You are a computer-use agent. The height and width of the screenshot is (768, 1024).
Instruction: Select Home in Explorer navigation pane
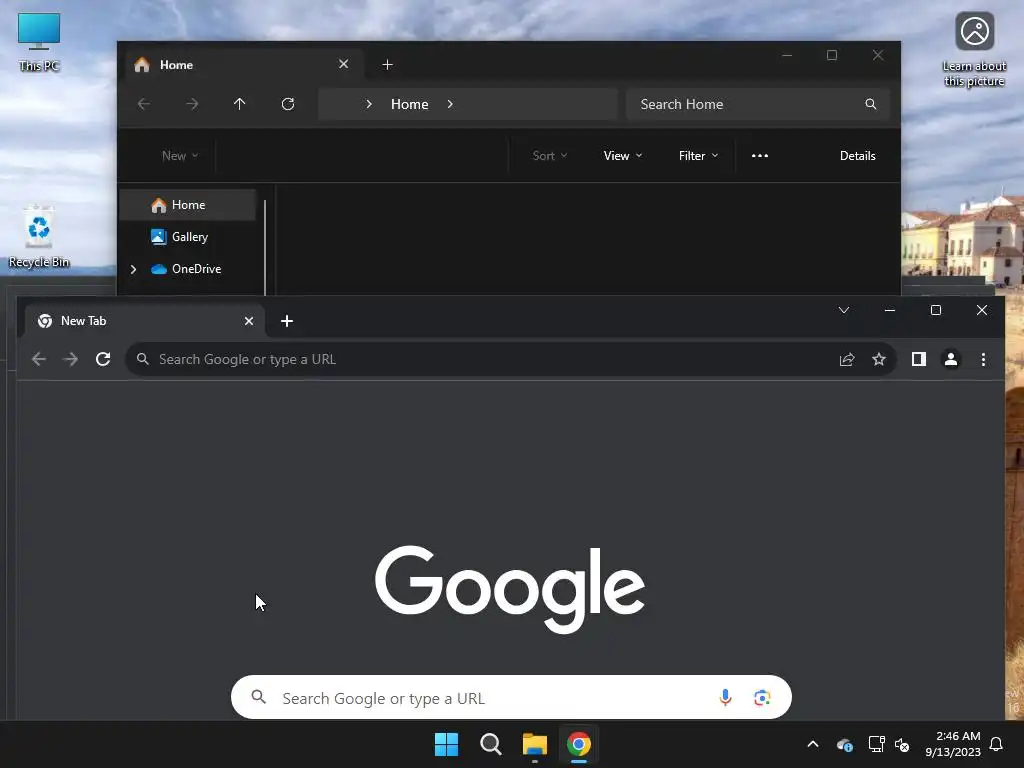pyautogui.click(x=188, y=205)
